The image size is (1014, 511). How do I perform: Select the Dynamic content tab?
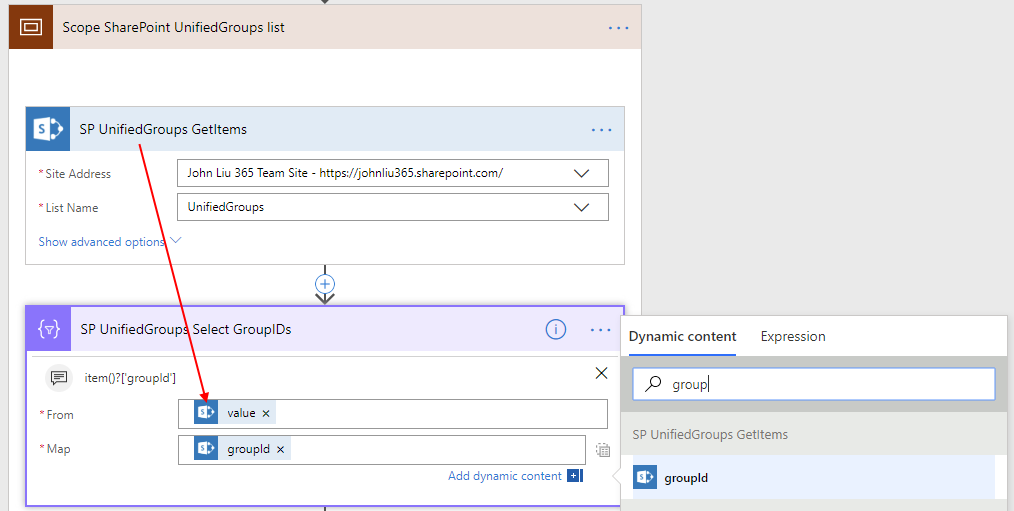pos(682,336)
